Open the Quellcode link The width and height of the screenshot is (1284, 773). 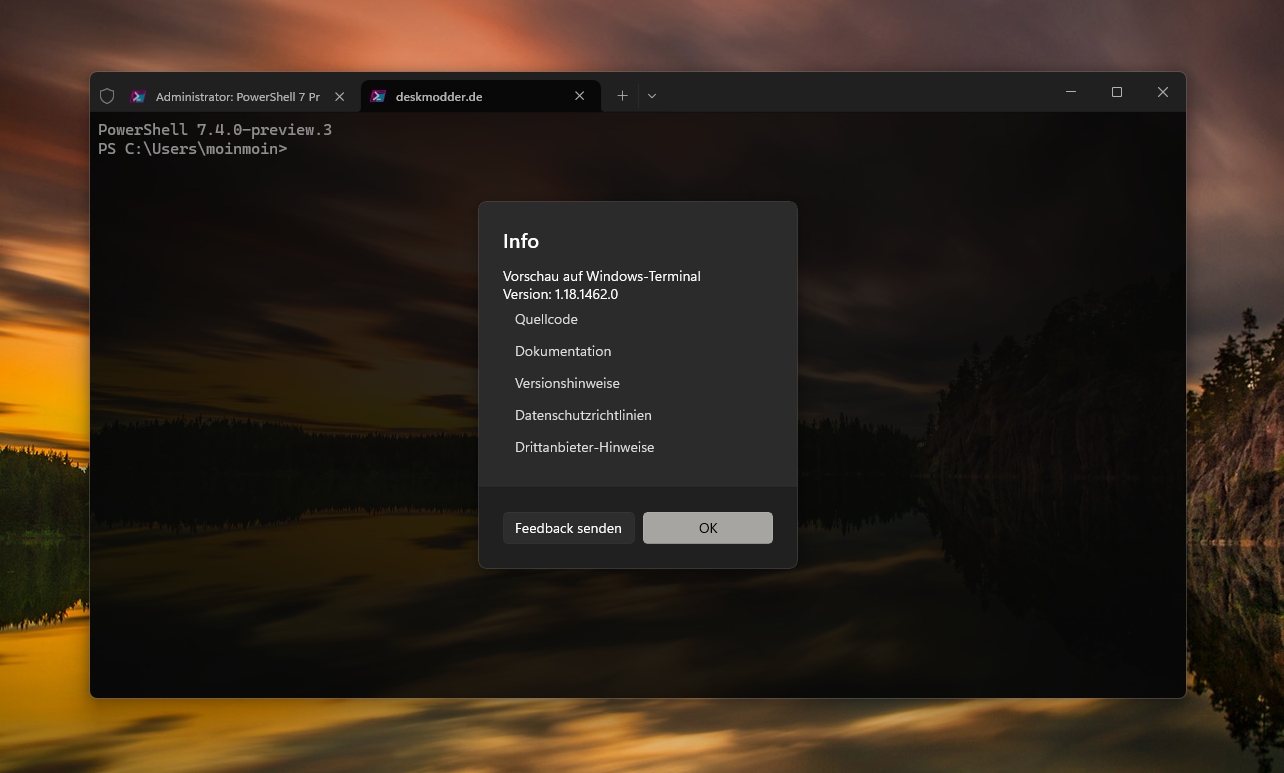pos(546,319)
